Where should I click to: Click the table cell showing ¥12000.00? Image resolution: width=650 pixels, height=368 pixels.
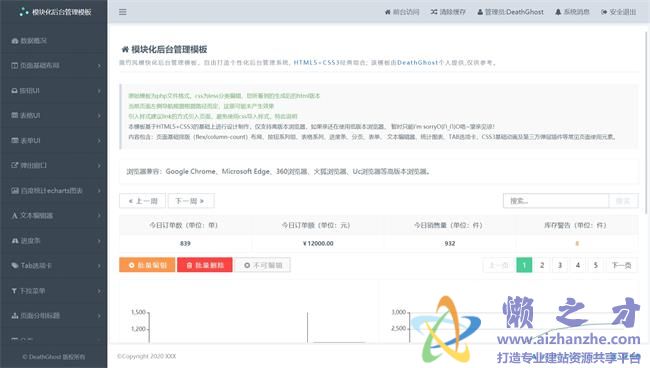[x=318, y=244]
